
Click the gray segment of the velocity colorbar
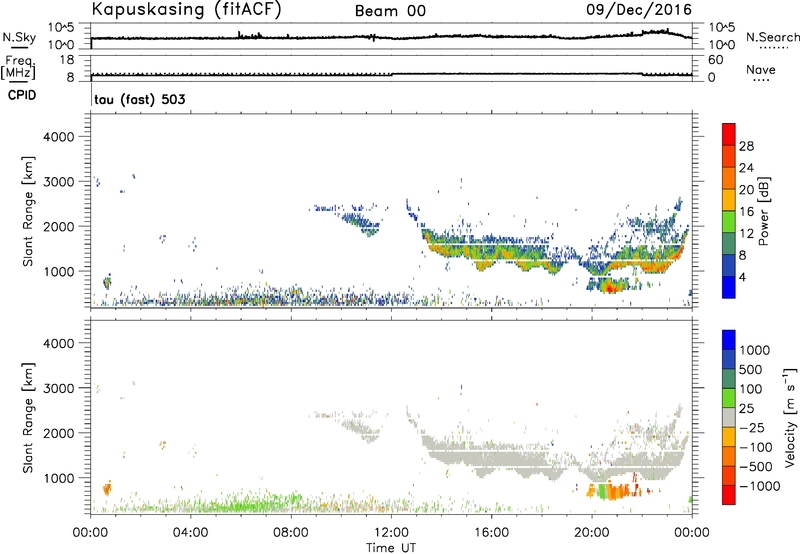pos(729,417)
